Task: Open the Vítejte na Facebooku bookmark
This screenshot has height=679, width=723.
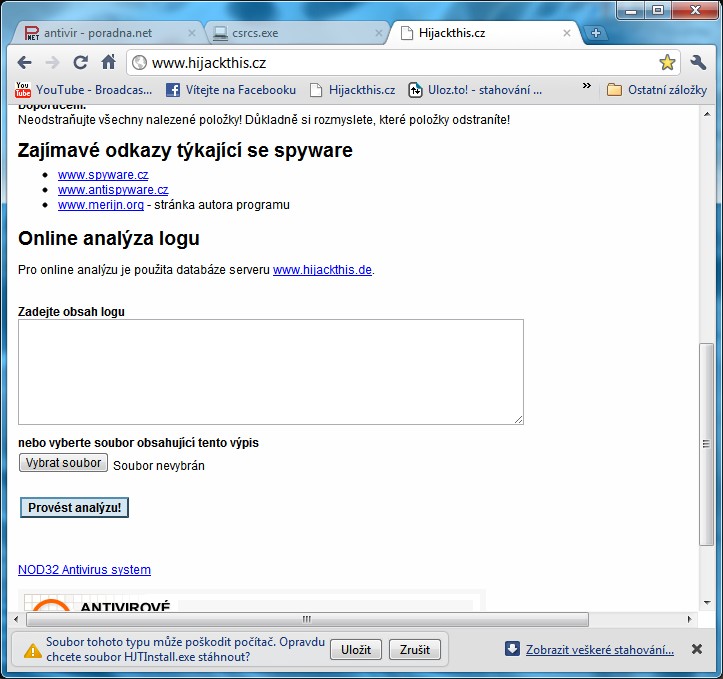Action: (231, 90)
